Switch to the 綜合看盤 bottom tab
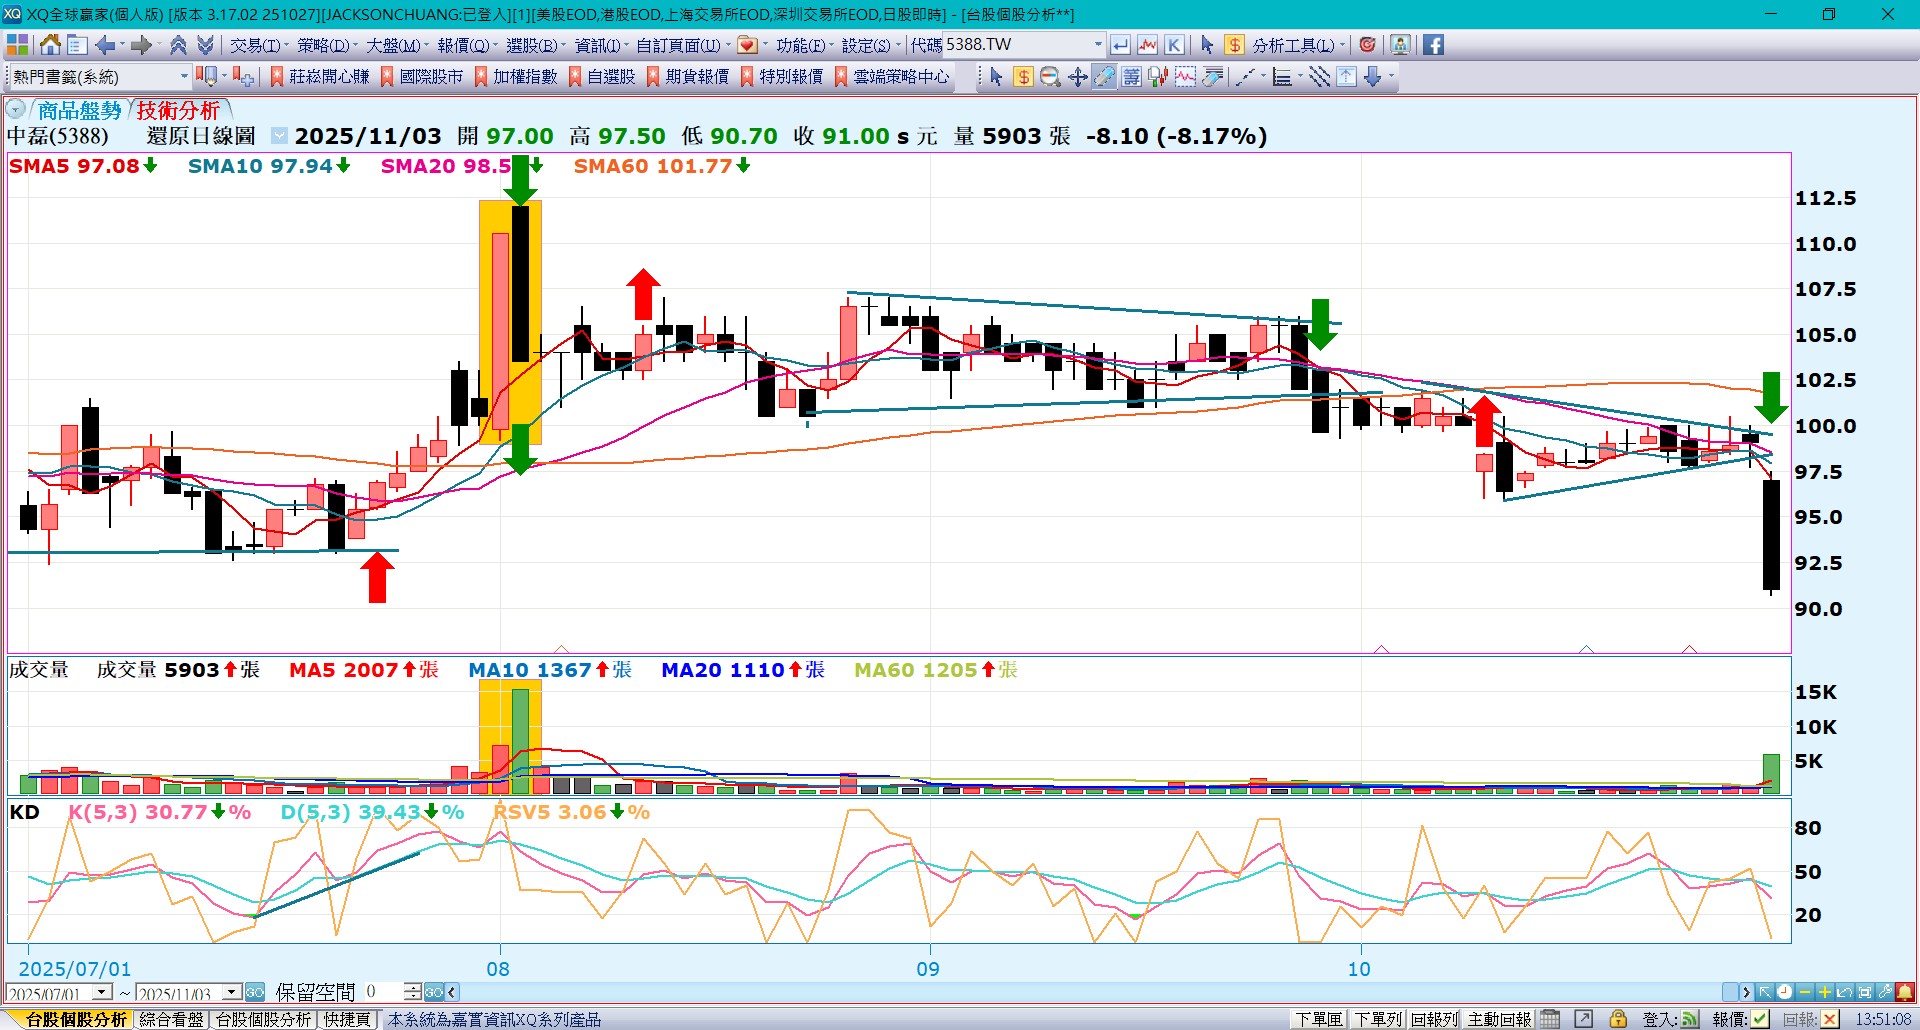Image resolution: width=1920 pixels, height=1030 pixels. click(171, 1019)
